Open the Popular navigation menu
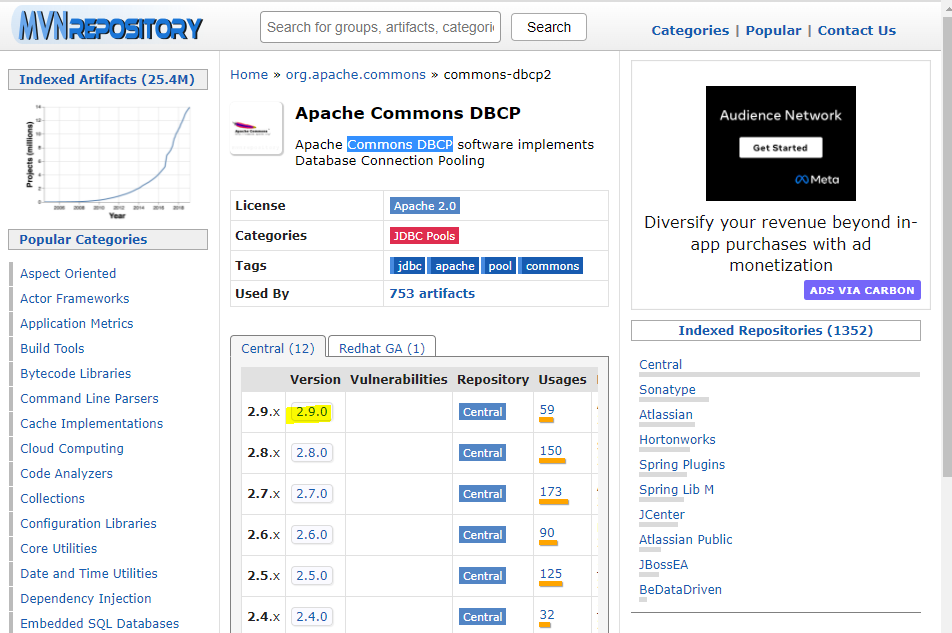952x633 pixels. point(773,30)
